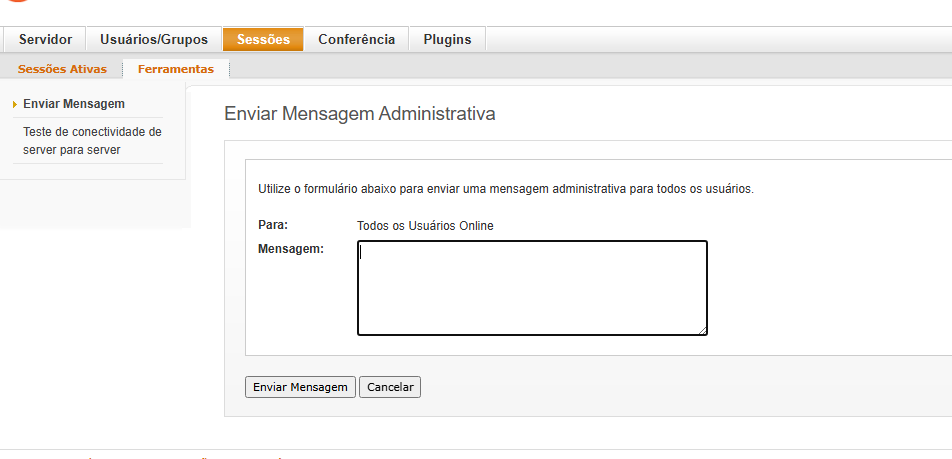Click the Todos os Usuários Online text
The image size is (952, 459).
coord(425,226)
